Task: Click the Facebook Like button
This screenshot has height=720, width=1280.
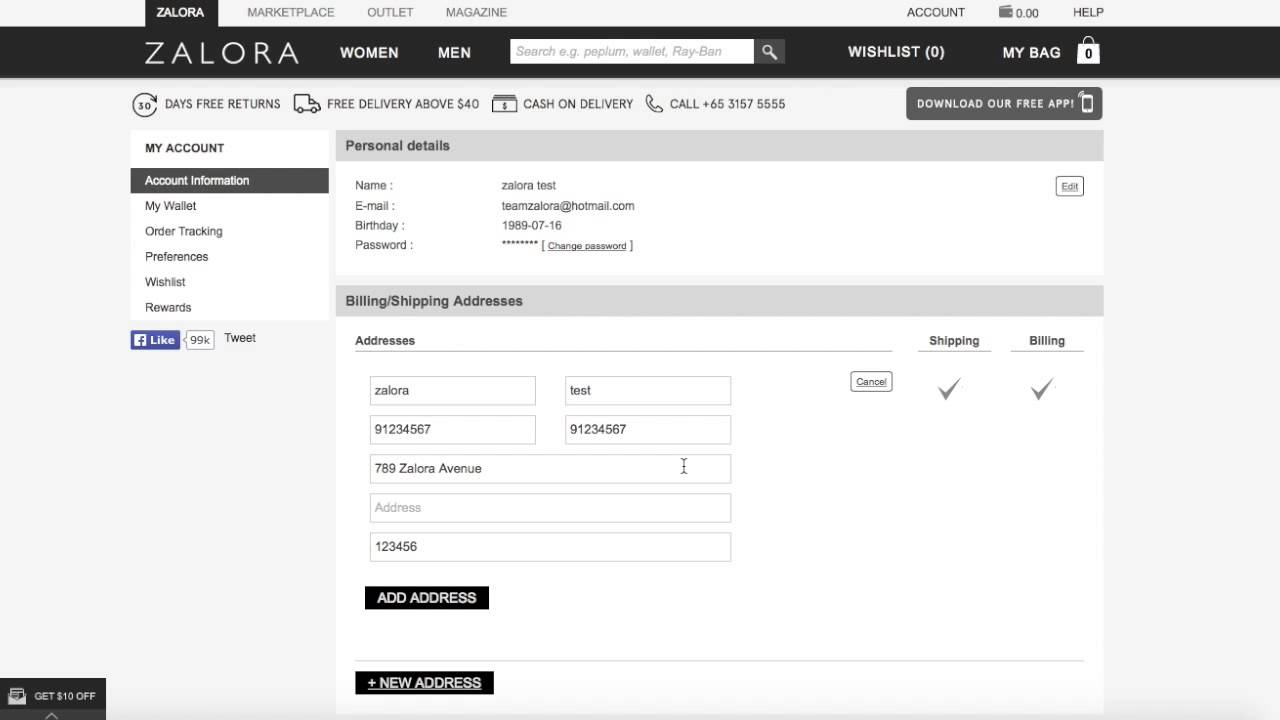Action: 154,340
